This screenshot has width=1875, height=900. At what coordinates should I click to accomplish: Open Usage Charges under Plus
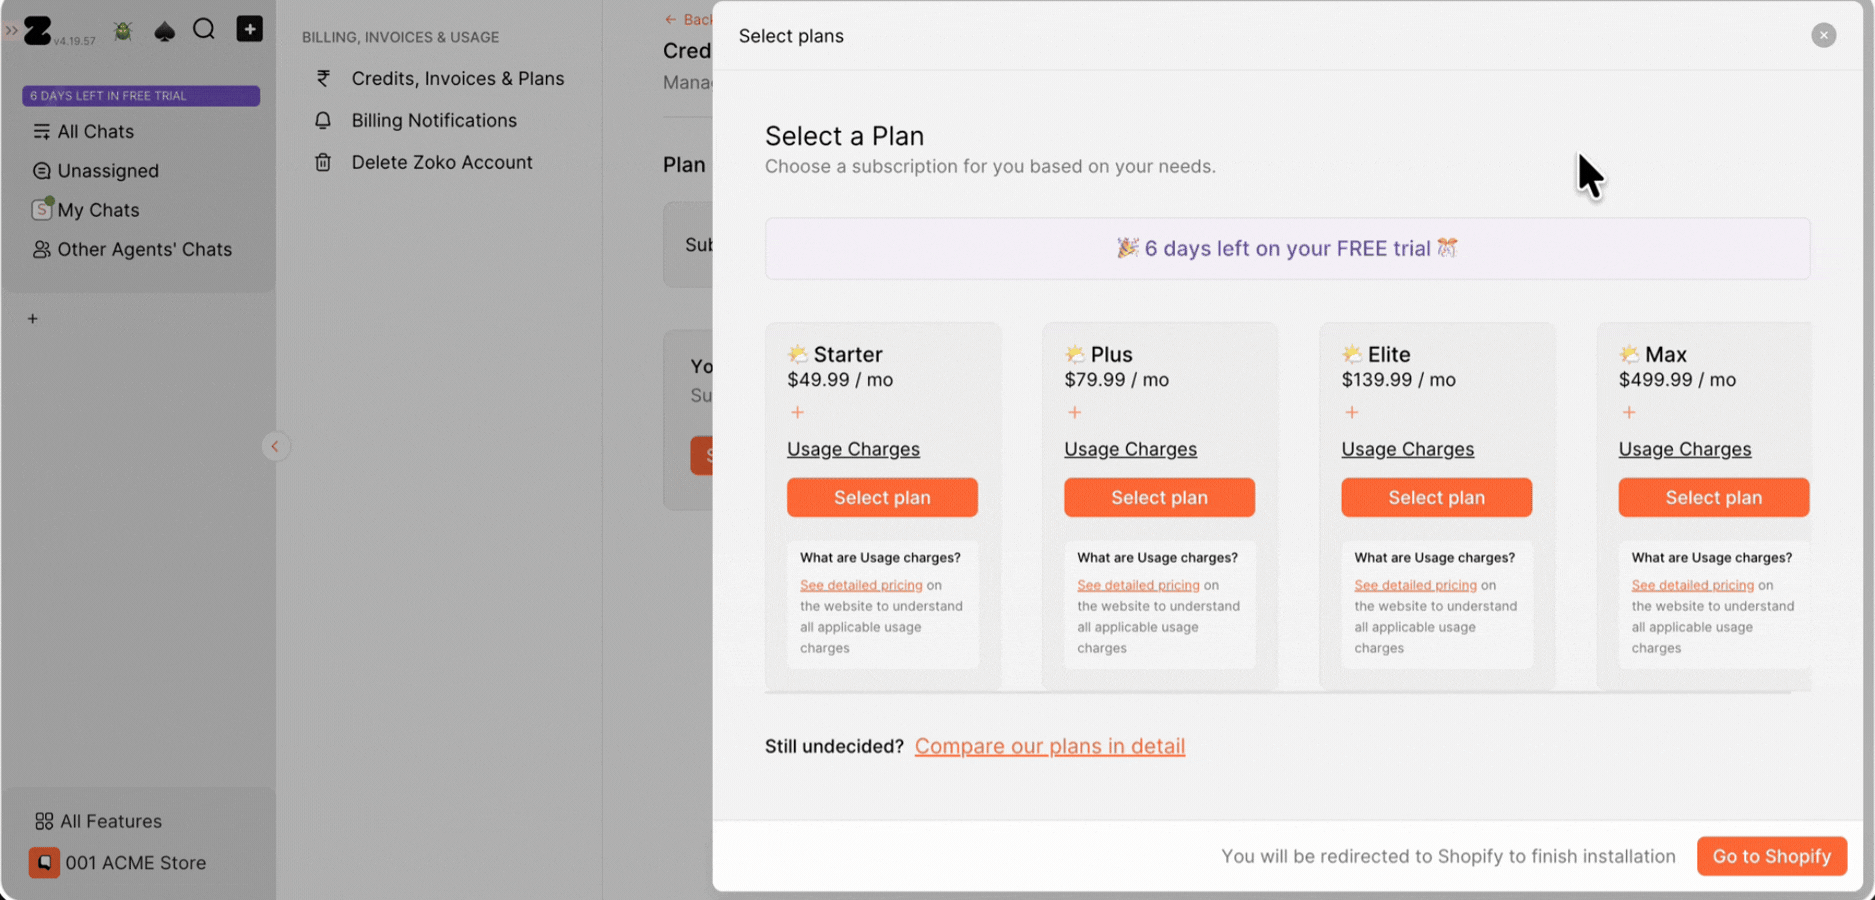click(x=1130, y=449)
